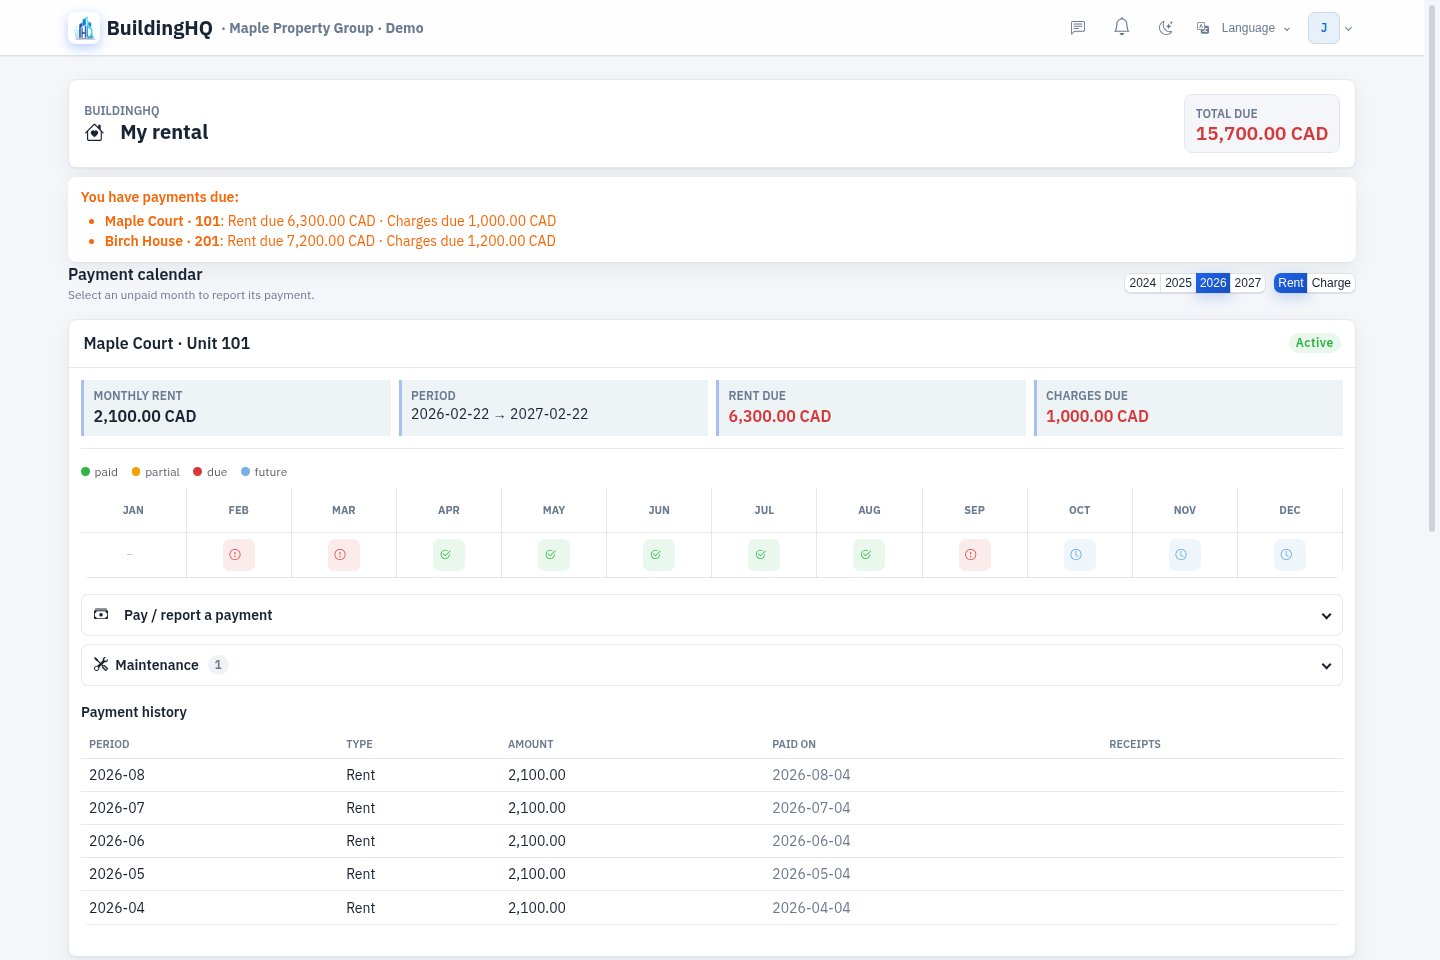Screen dimensions: 1440x960
Task: Click the Maintenance count badge 1
Action: coord(218,665)
